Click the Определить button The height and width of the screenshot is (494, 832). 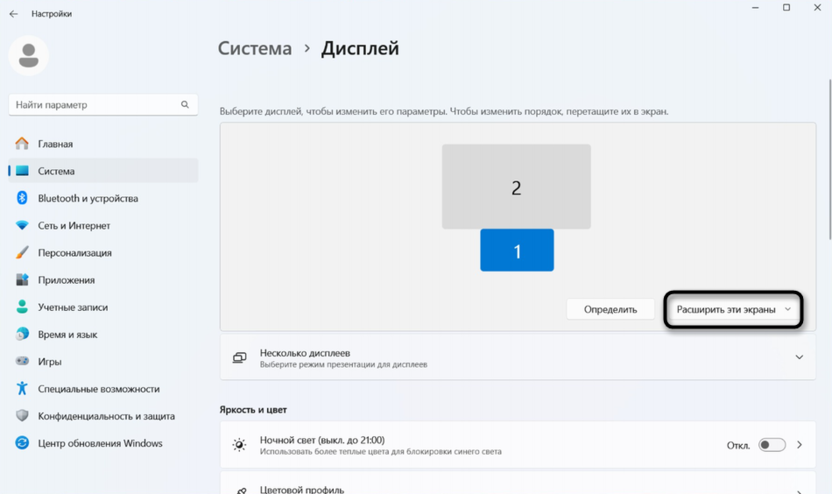click(x=610, y=309)
